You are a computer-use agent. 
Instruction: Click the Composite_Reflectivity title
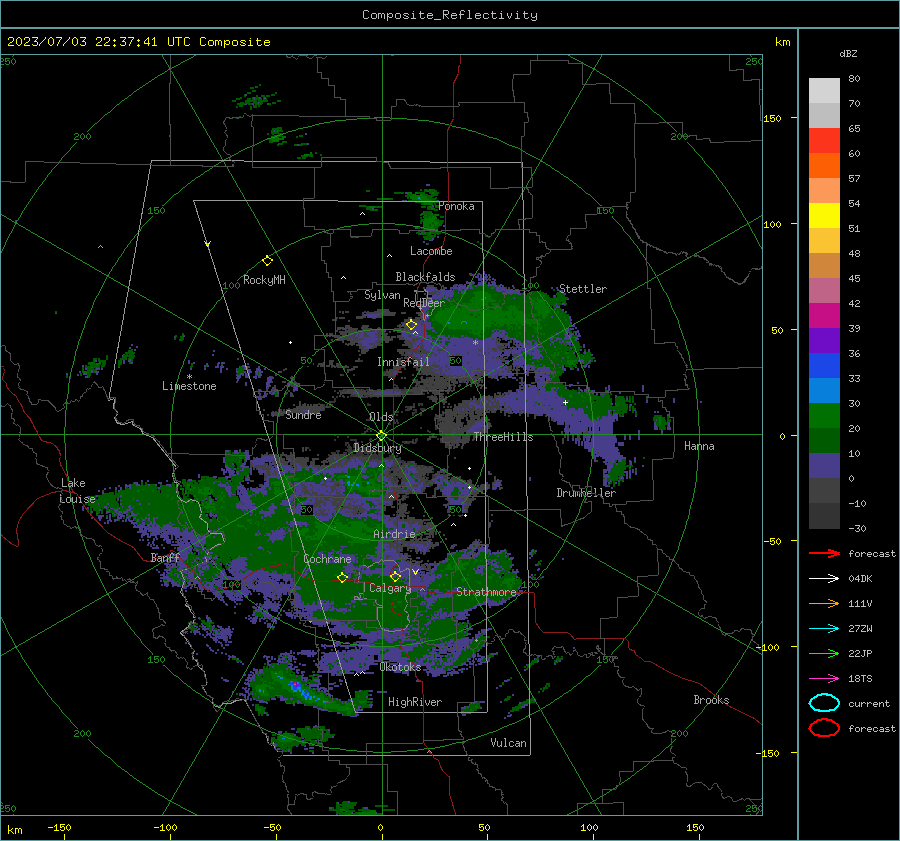click(x=449, y=15)
